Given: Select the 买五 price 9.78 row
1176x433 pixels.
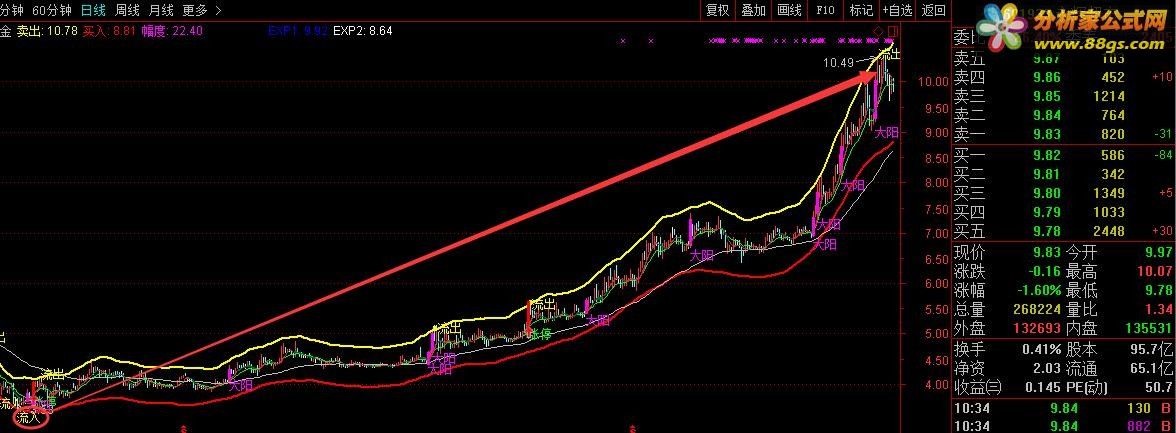Looking at the screenshot, I should point(1063,232).
